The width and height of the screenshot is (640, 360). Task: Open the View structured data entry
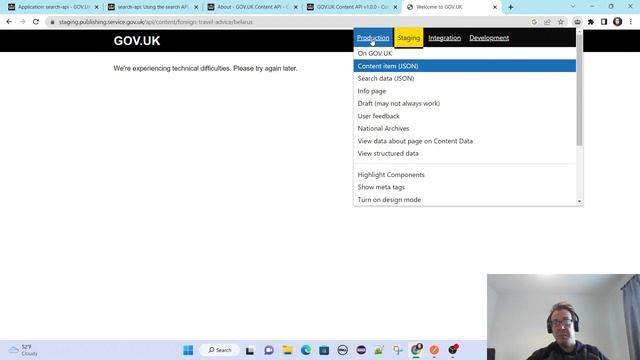(x=464, y=153)
